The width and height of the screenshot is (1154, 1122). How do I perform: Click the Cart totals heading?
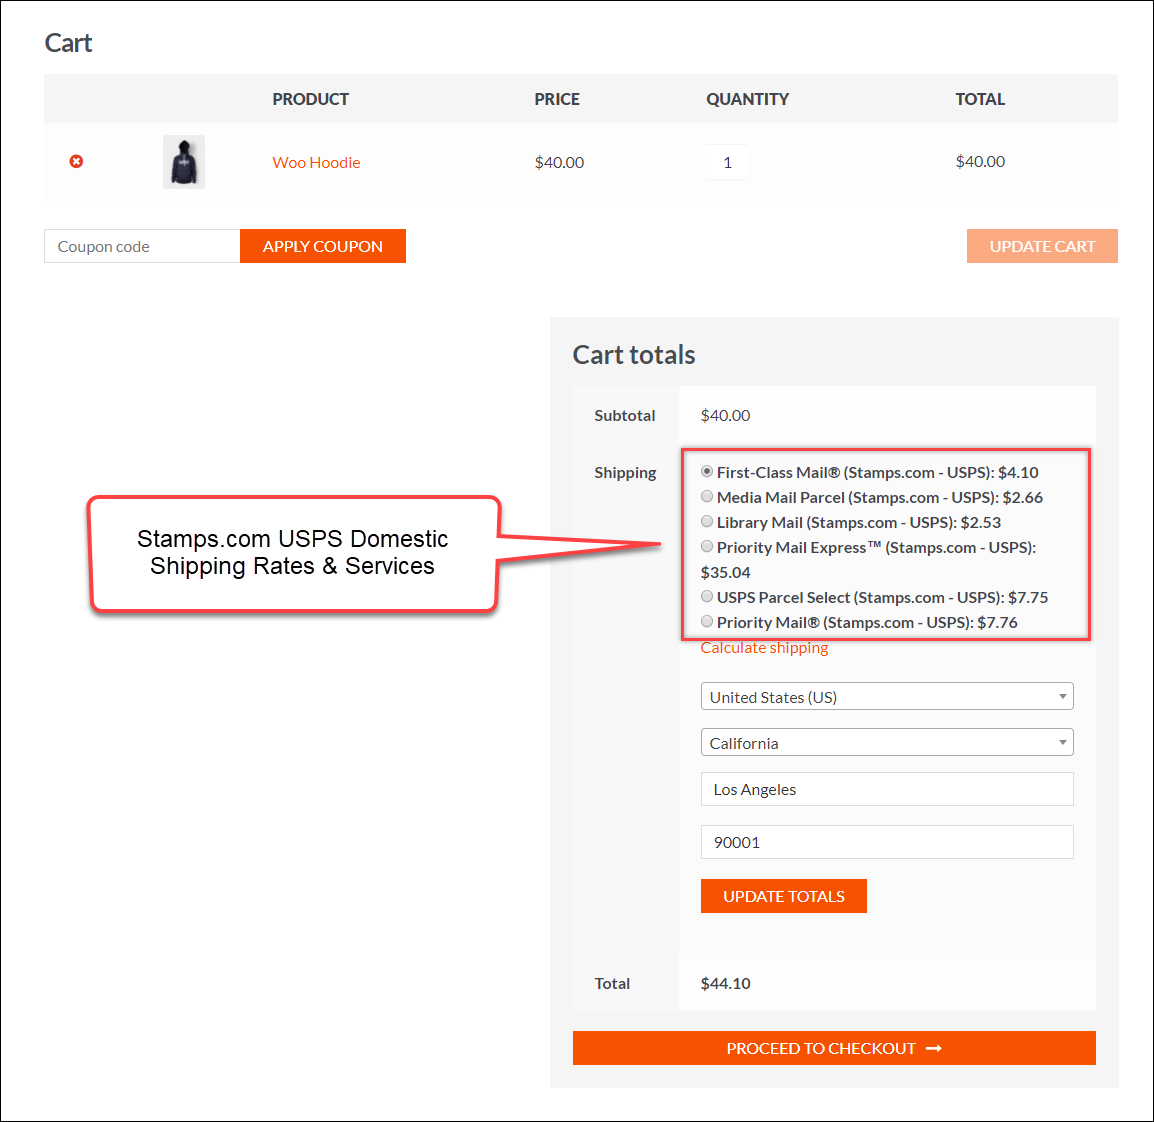[634, 355]
